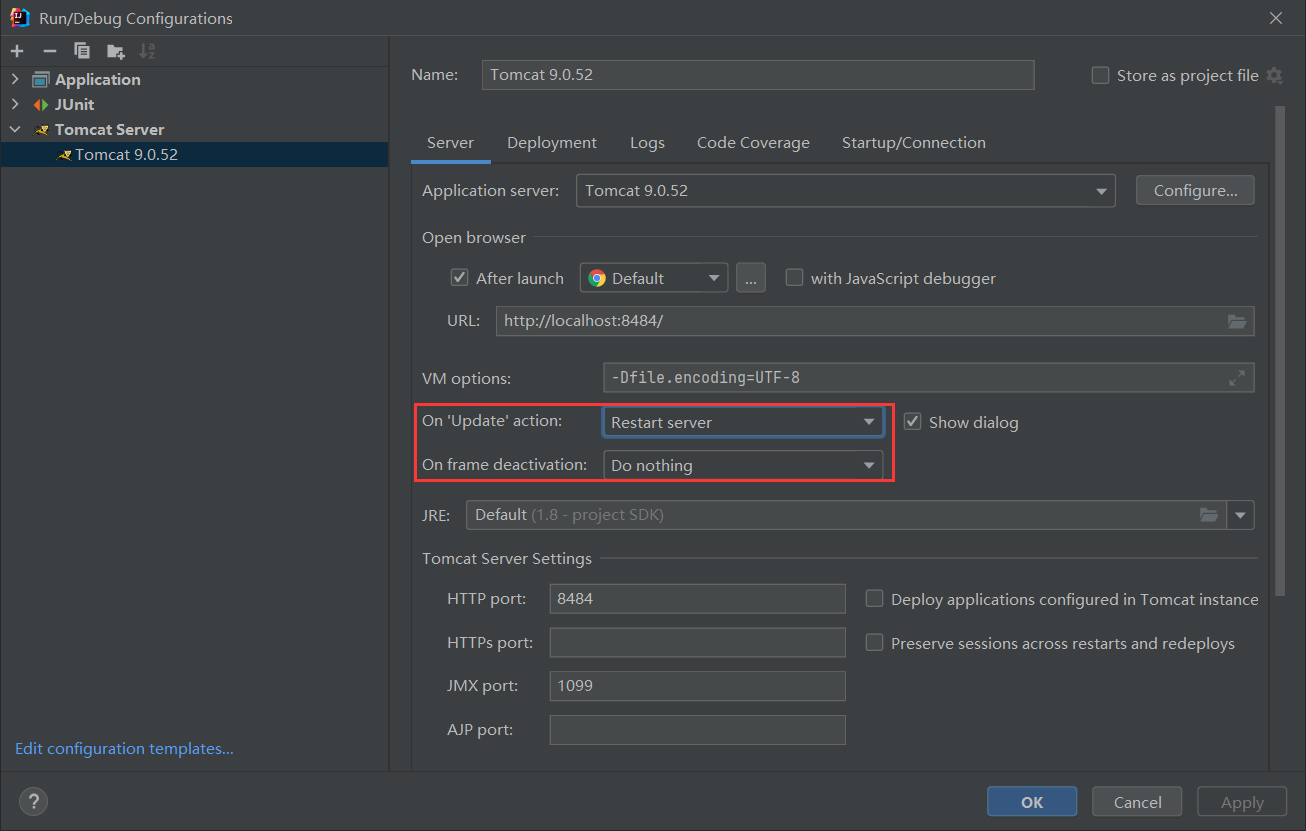Click the Chrome icon in browser selector
The height and width of the screenshot is (831, 1306).
point(597,279)
